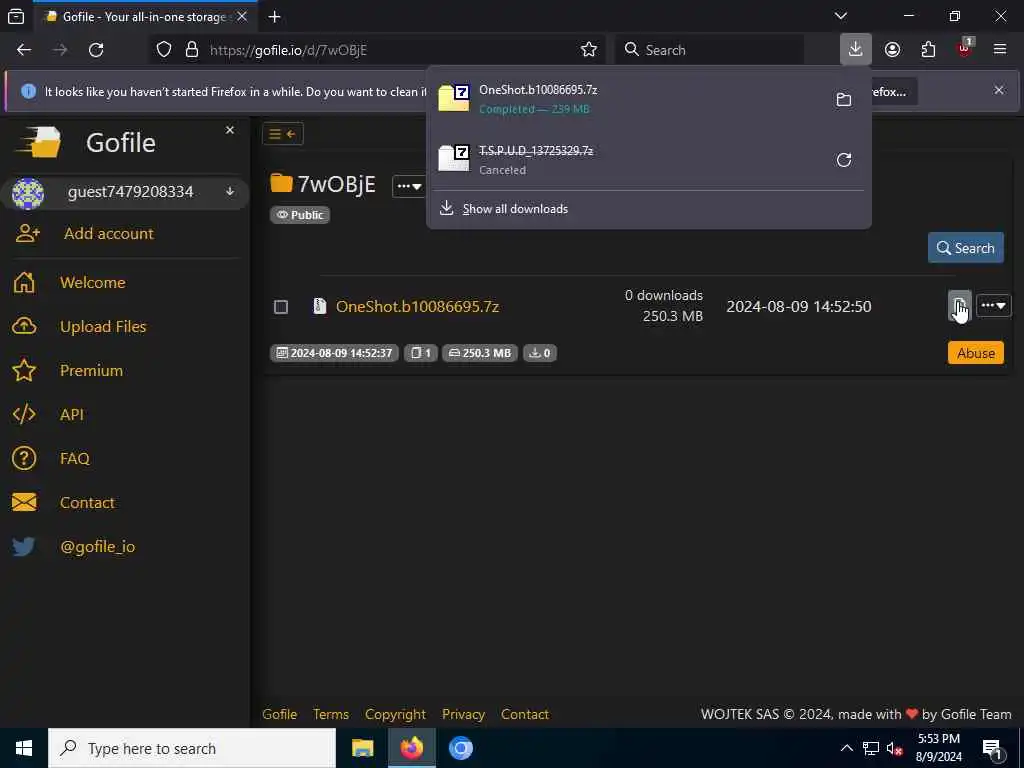
Task: Open the footer Contact link
Action: 524,714
